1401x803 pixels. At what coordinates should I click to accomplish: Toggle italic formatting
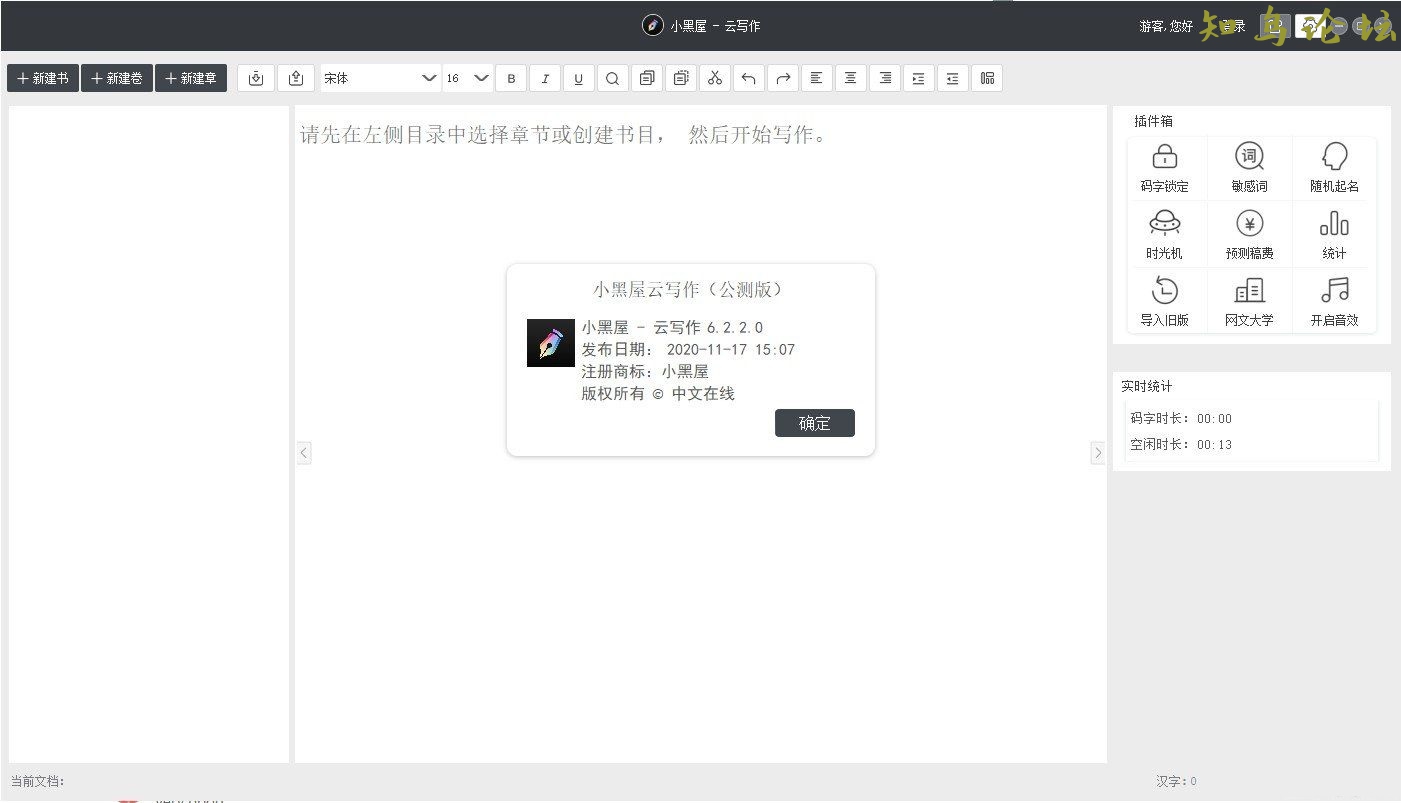pos(545,78)
